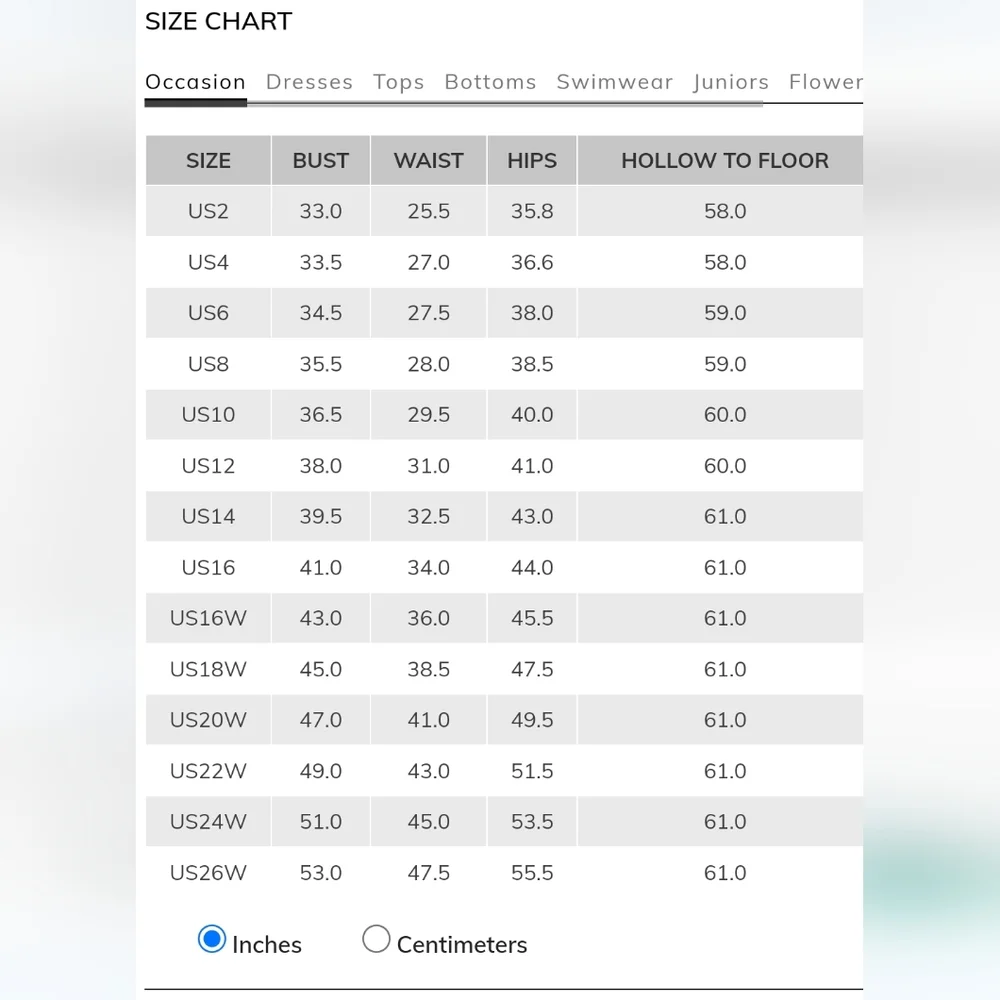Select the Occasion tab
The width and height of the screenshot is (1000, 1000).
[195, 82]
